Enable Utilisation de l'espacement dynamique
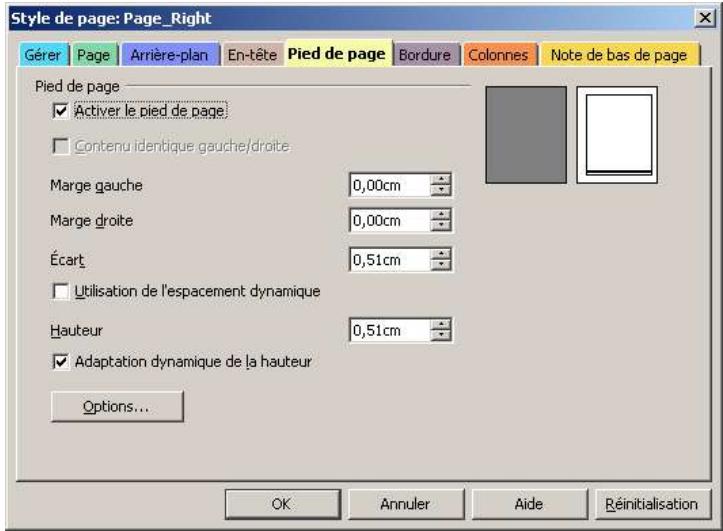Viewport: 723px width, 531px height. (x=61, y=291)
